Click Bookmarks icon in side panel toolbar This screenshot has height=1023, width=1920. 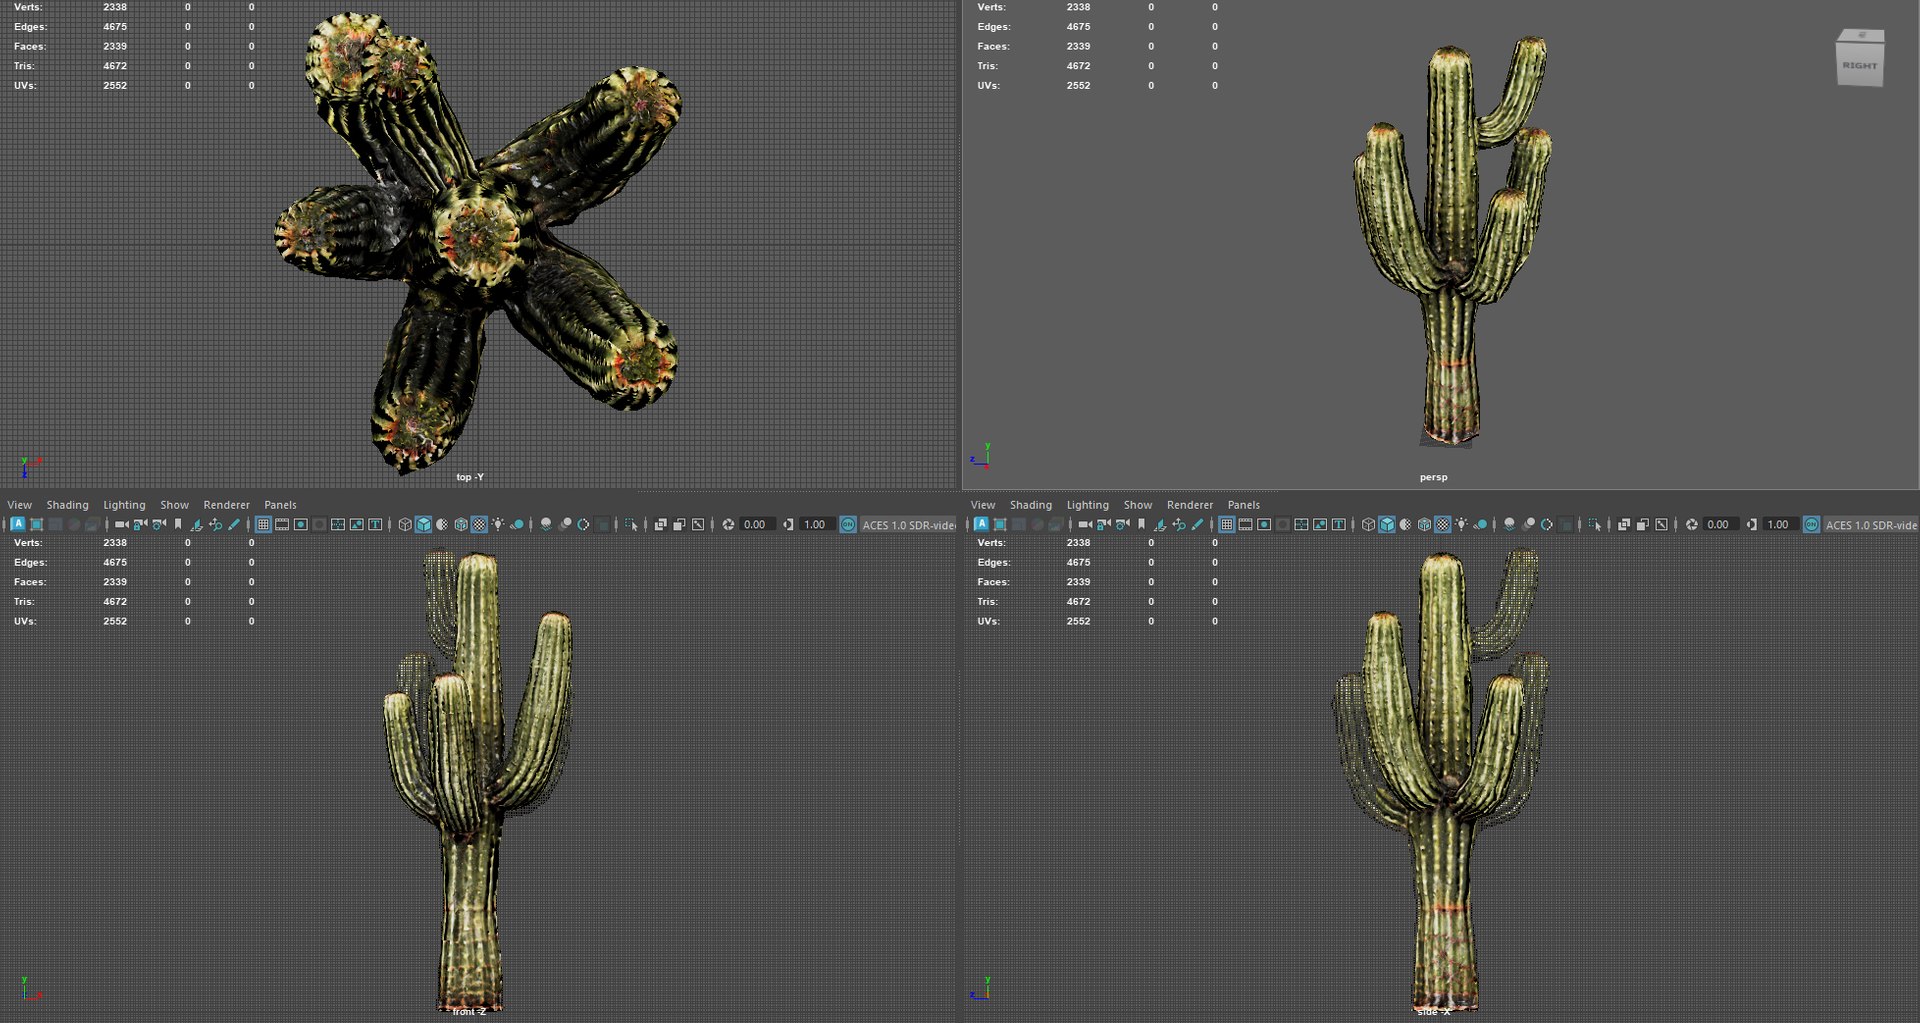coord(1141,524)
